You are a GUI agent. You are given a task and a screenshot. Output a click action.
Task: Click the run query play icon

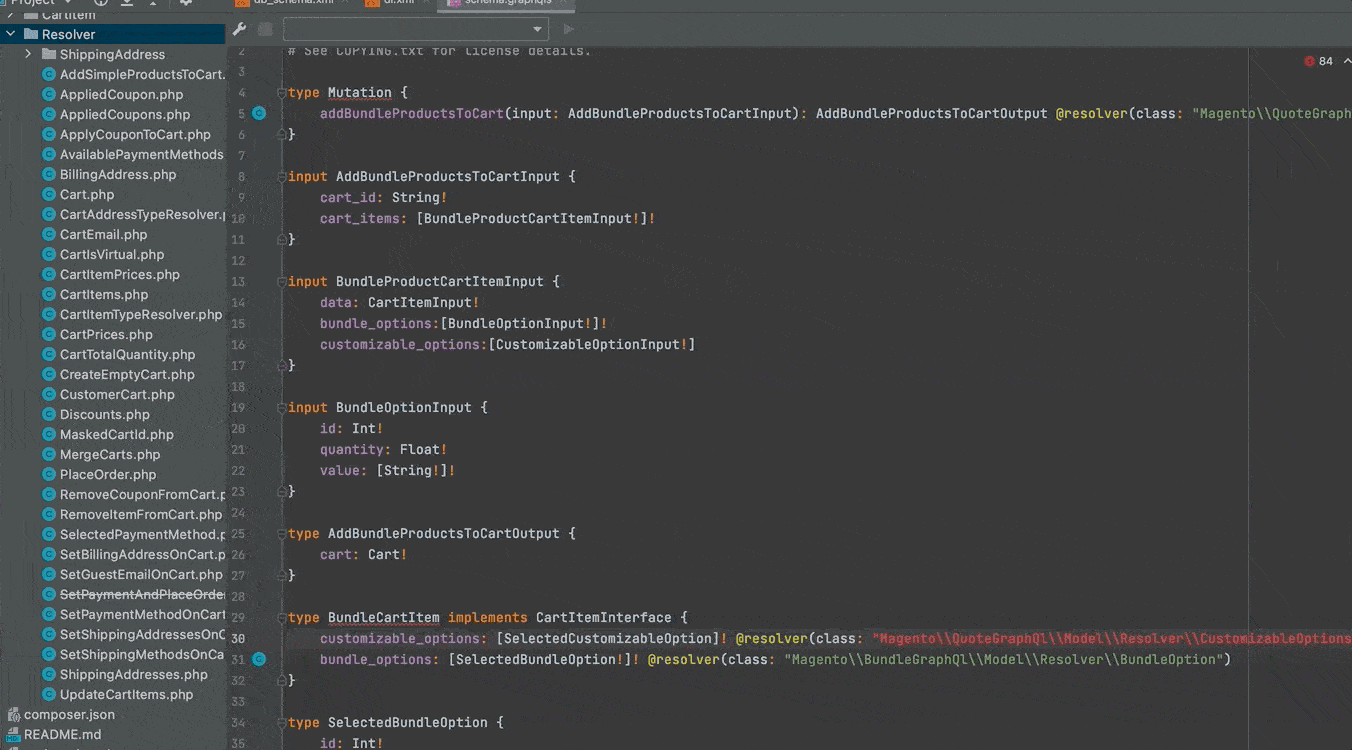click(x=569, y=30)
